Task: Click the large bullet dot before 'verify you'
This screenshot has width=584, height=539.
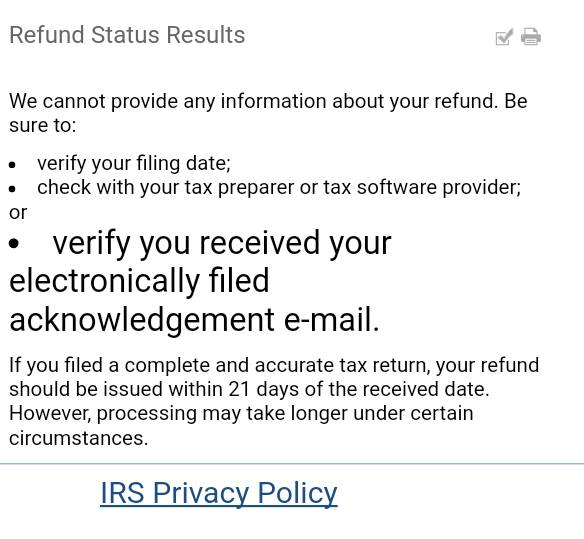Action: pyautogui.click(x=14, y=244)
